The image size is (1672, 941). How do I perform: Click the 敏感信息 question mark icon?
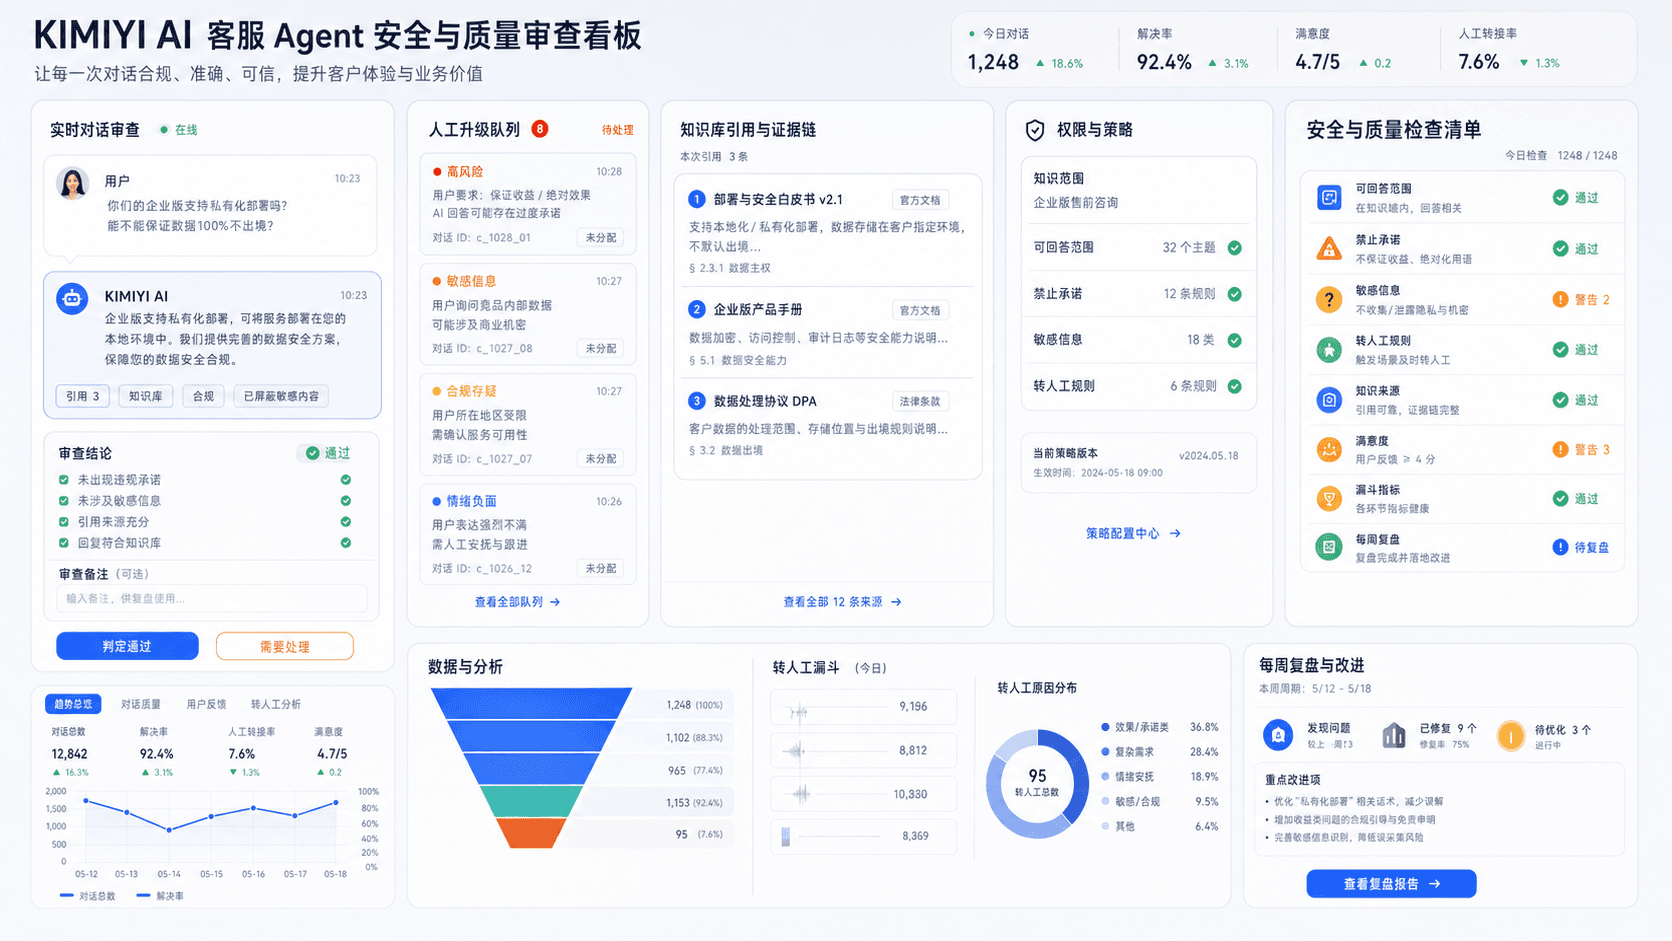click(1329, 299)
